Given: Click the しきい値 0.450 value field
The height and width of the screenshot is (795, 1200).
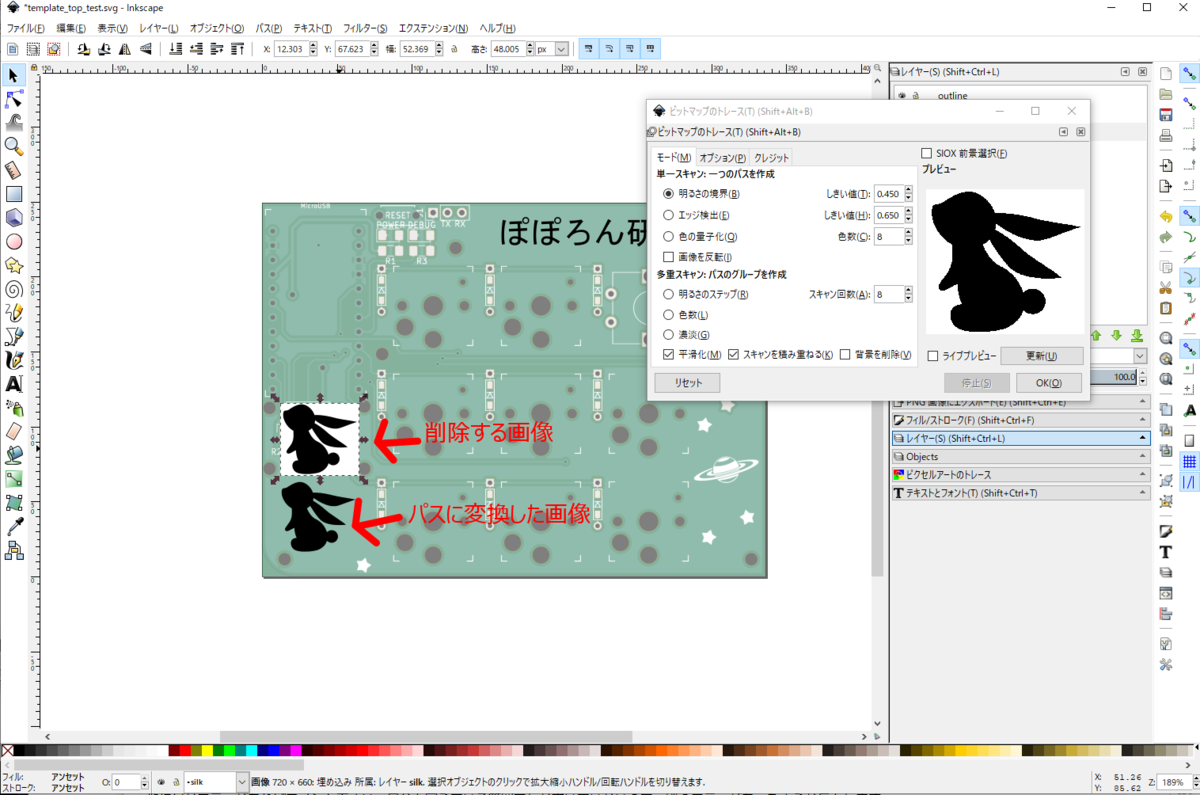Looking at the screenshot, I should (888, 193).
